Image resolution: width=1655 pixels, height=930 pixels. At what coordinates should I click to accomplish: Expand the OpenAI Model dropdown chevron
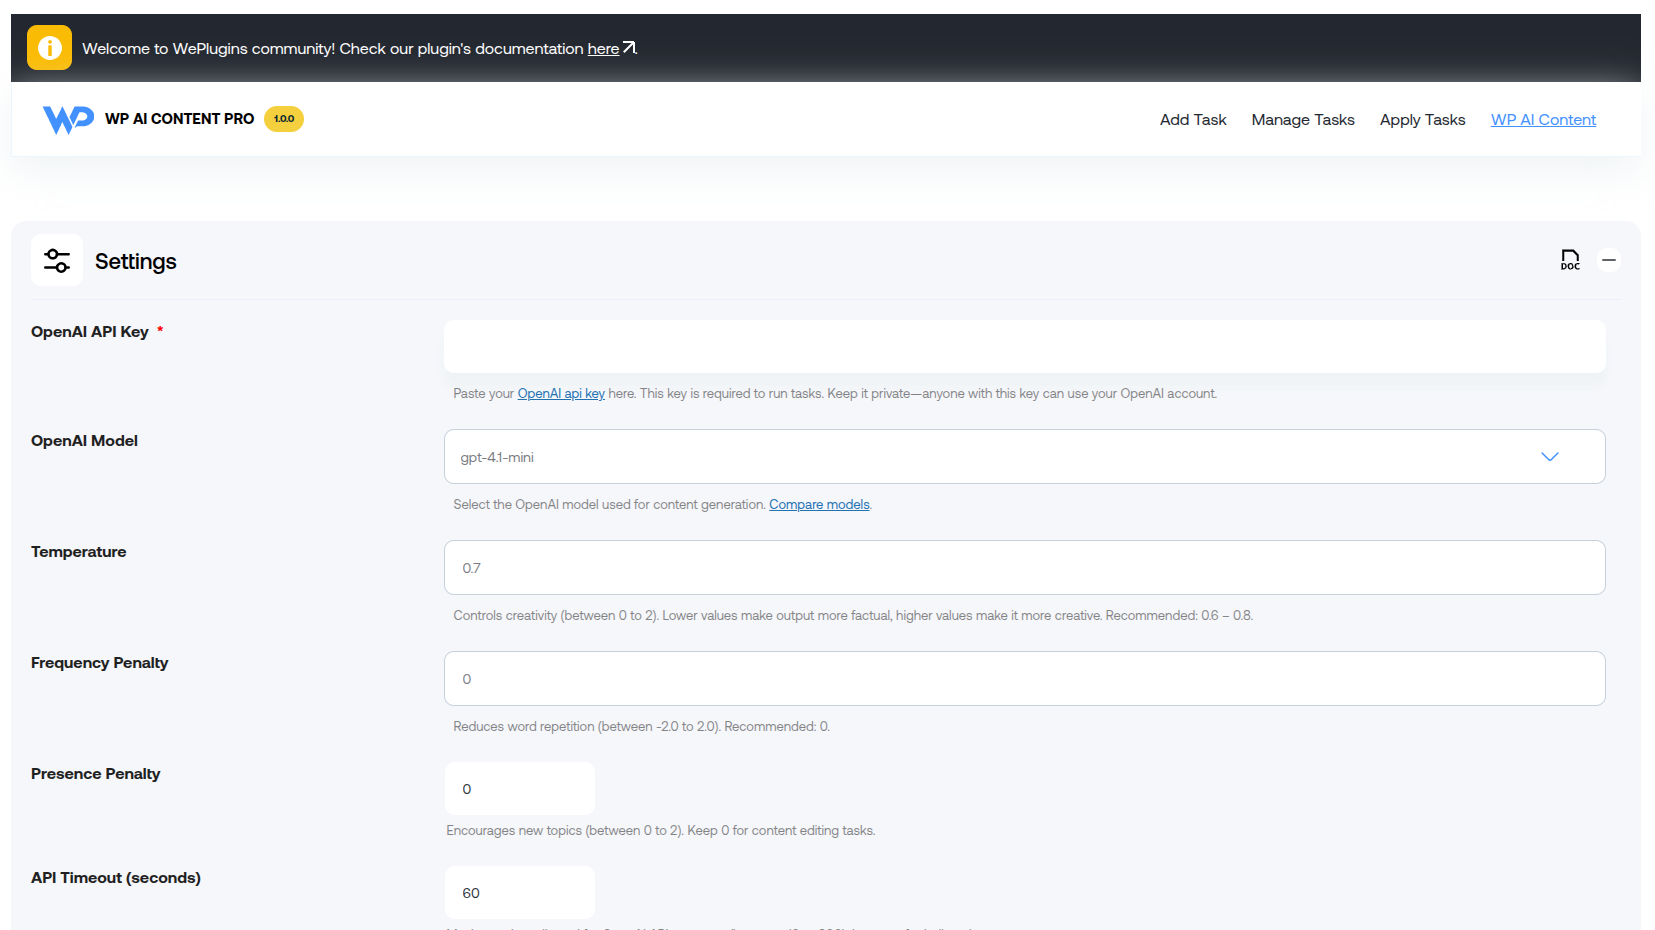[1549, 457]
